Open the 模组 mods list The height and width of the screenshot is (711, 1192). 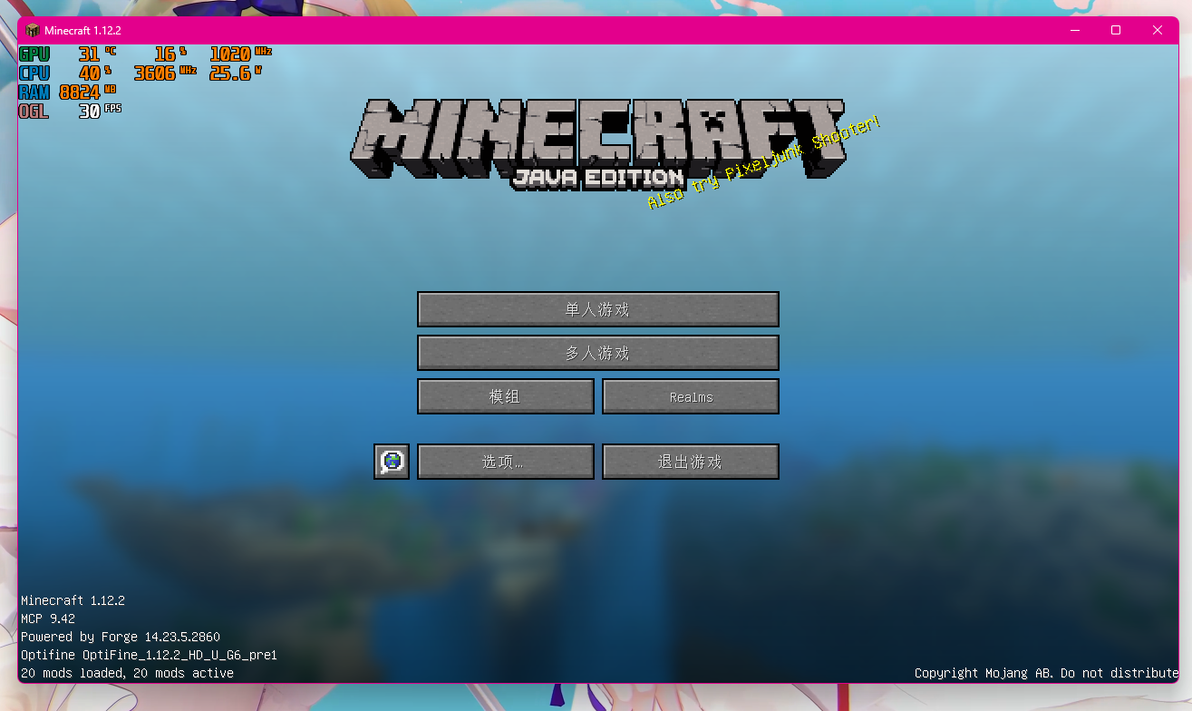[x=506, y=396]
